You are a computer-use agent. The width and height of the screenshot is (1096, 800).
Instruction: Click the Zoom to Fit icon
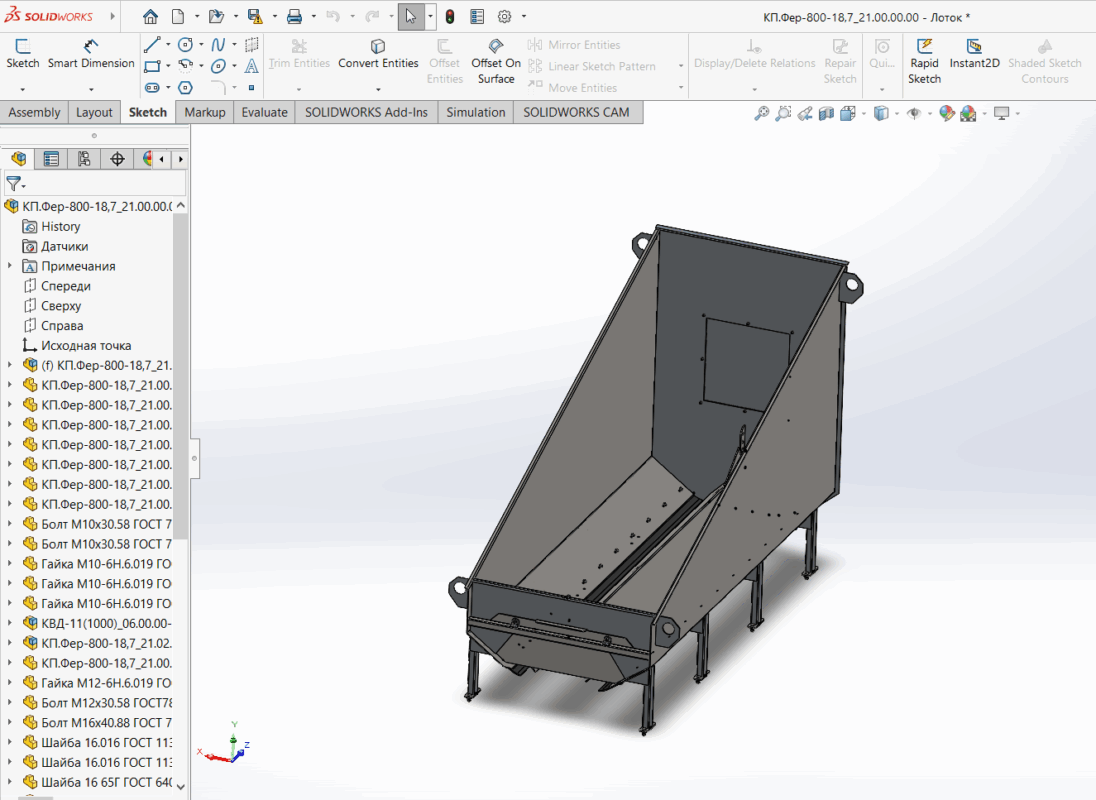point(761,112)
